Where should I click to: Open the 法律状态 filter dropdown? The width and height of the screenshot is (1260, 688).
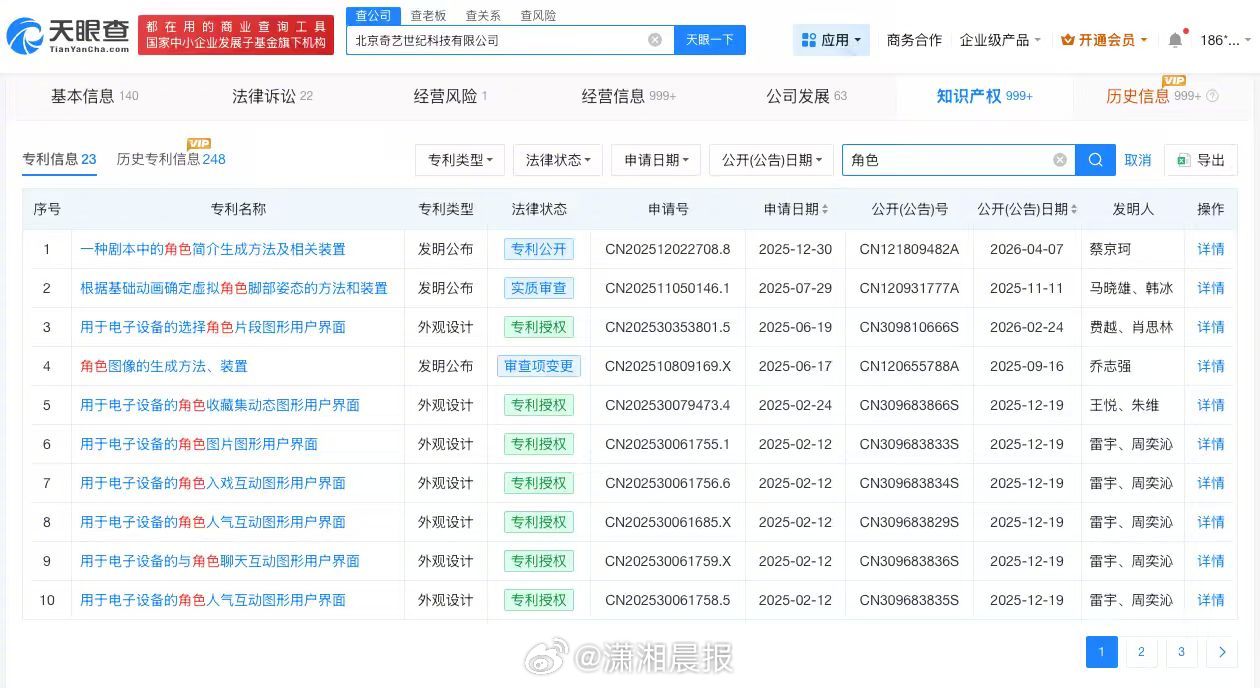[557, 159]
